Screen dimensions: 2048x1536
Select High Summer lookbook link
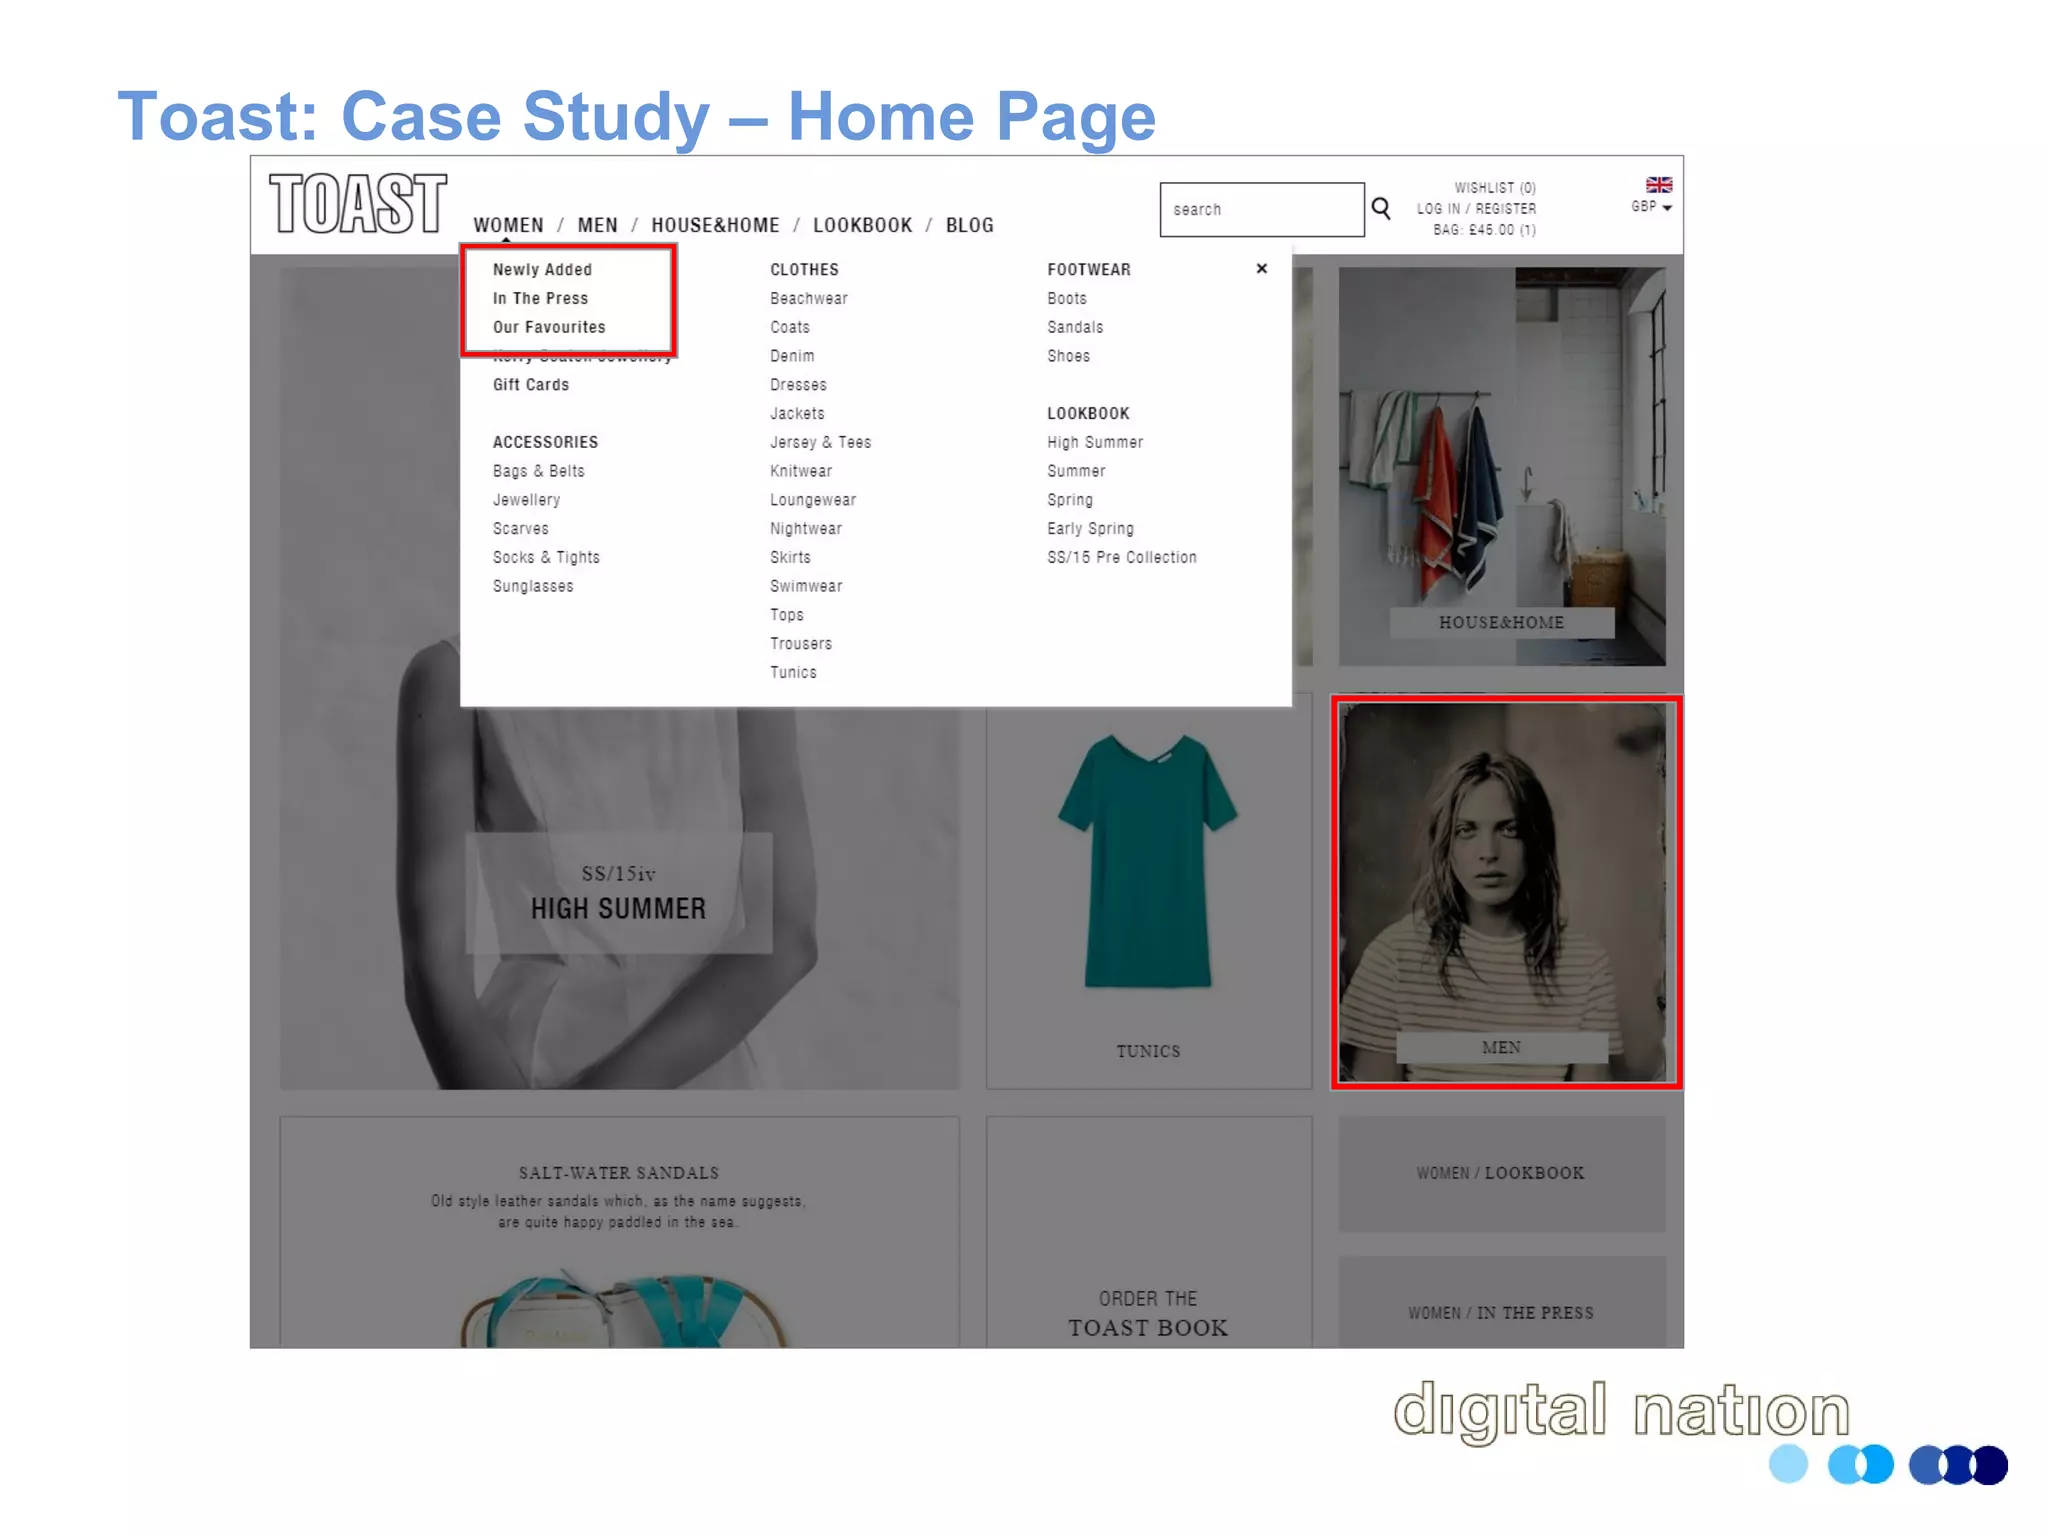(x=1095, y=442)
